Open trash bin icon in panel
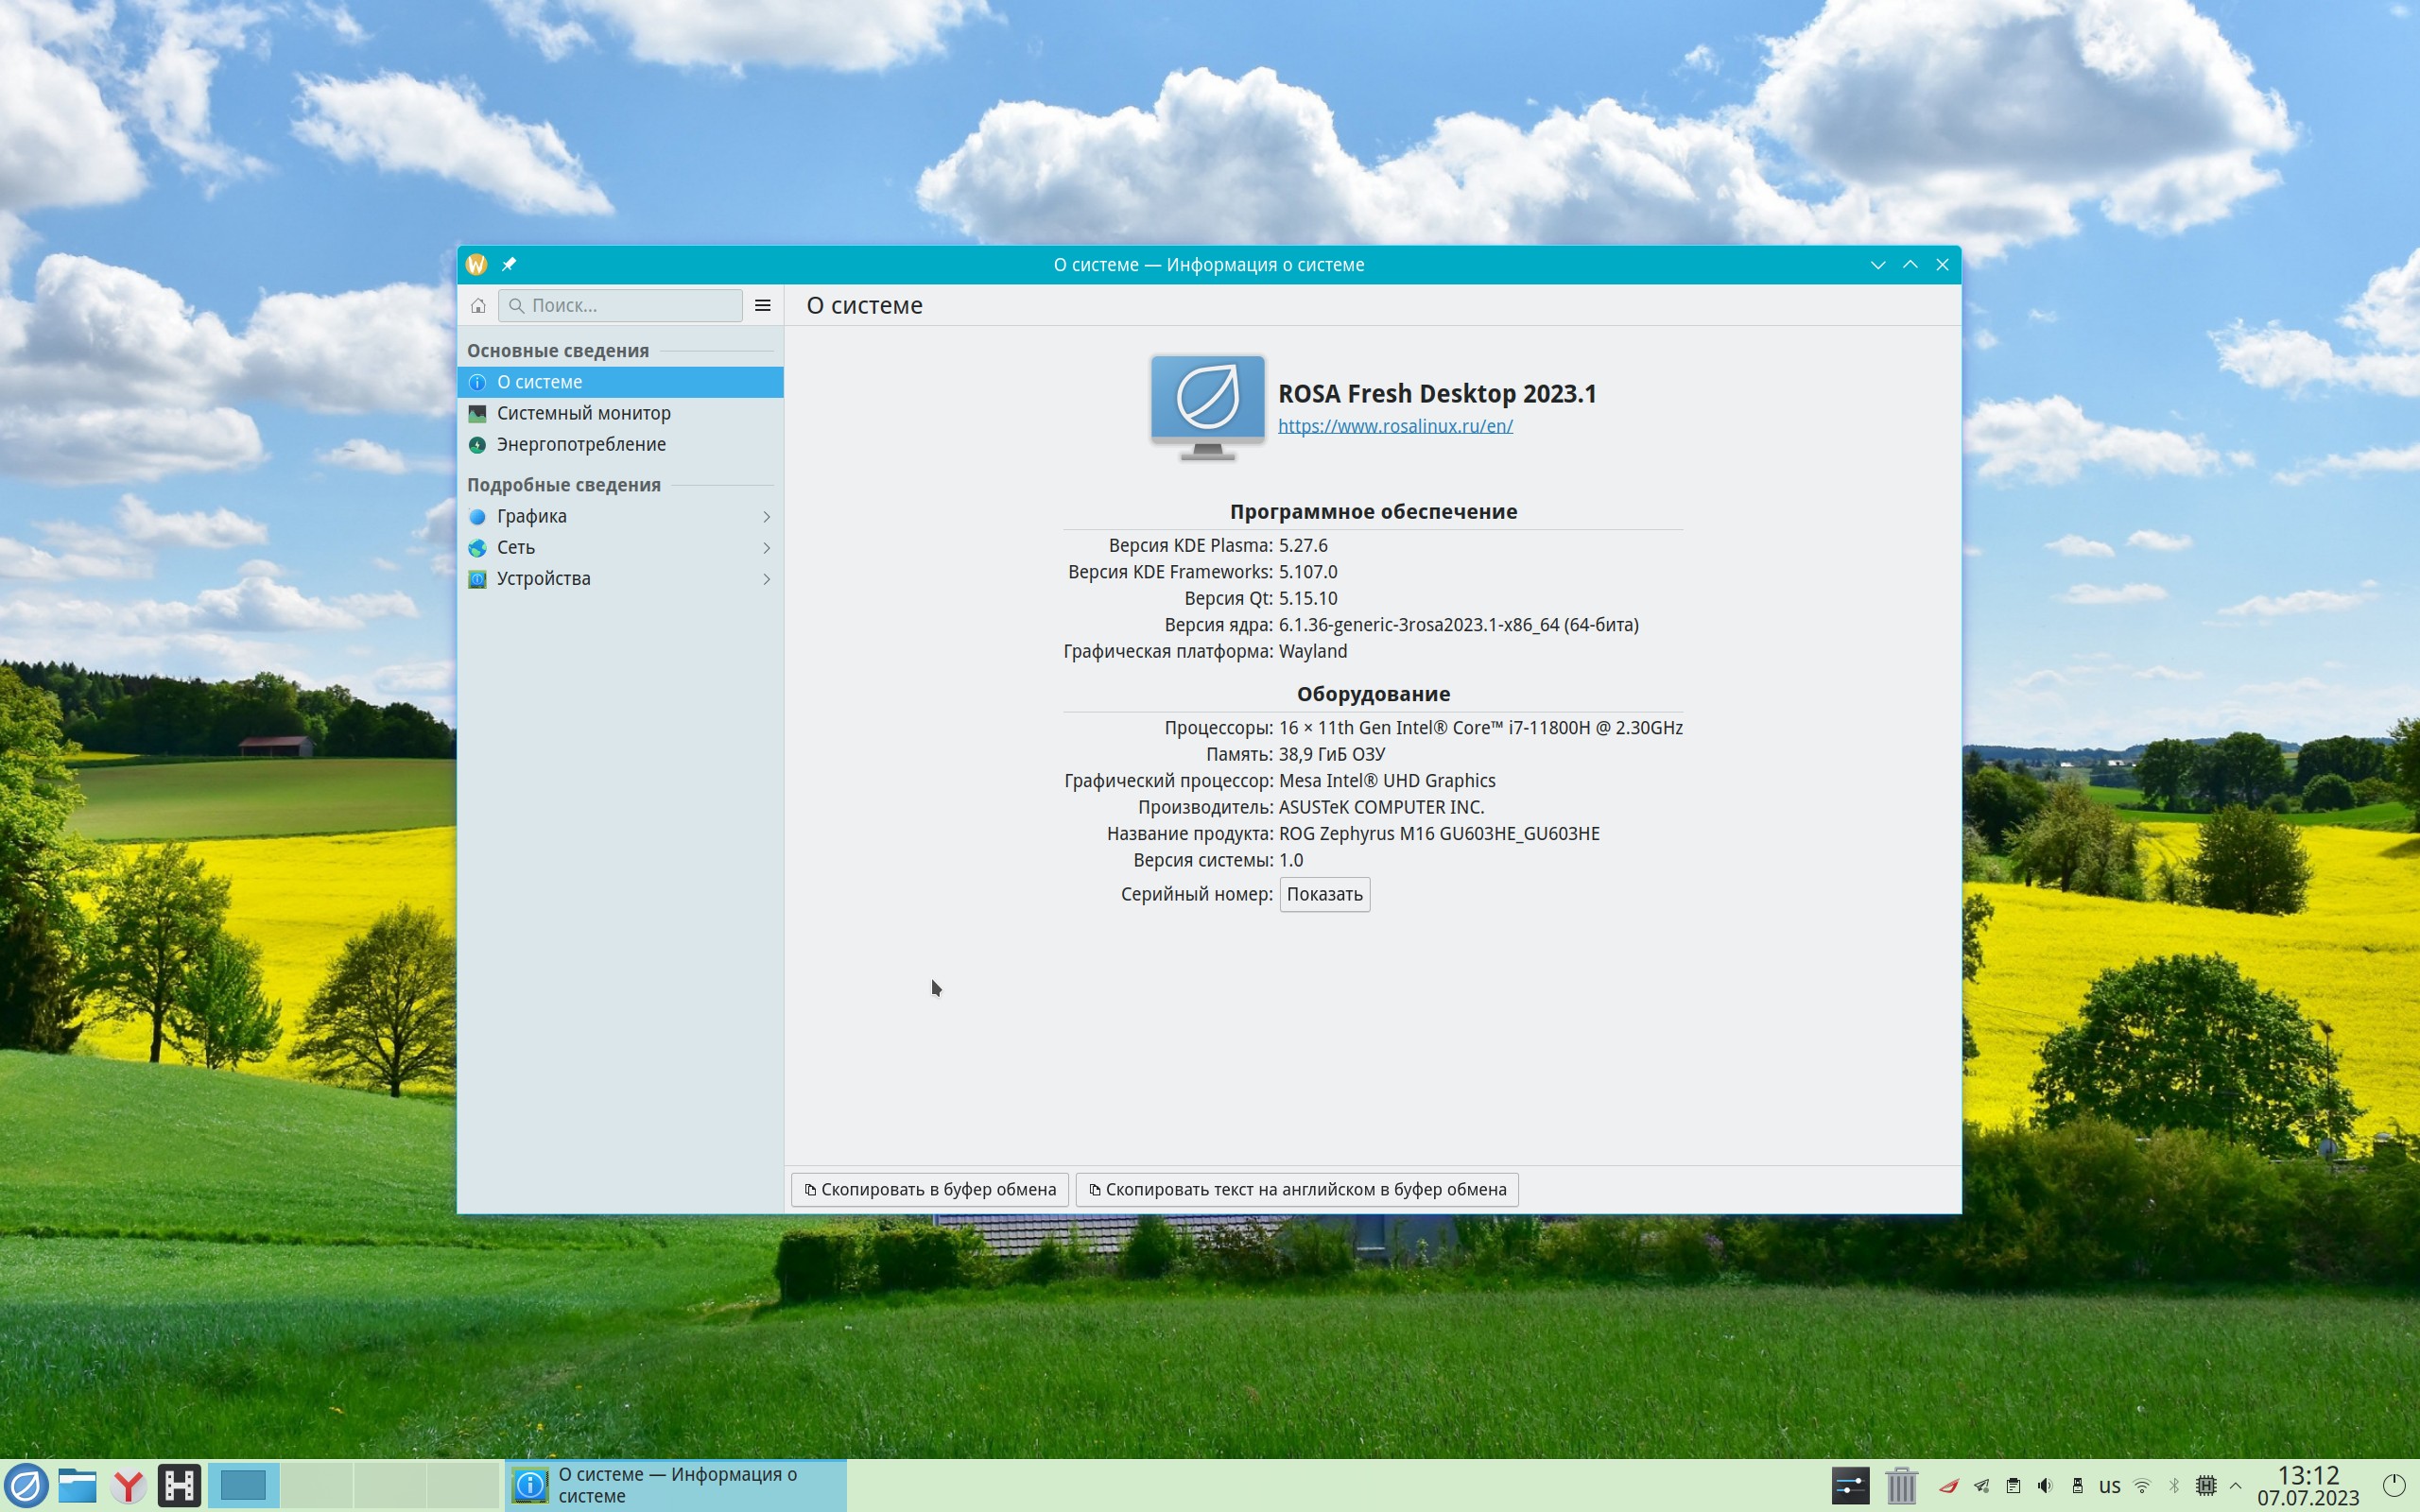Screen dimensions: 2420x1512 (1900, 1486)
